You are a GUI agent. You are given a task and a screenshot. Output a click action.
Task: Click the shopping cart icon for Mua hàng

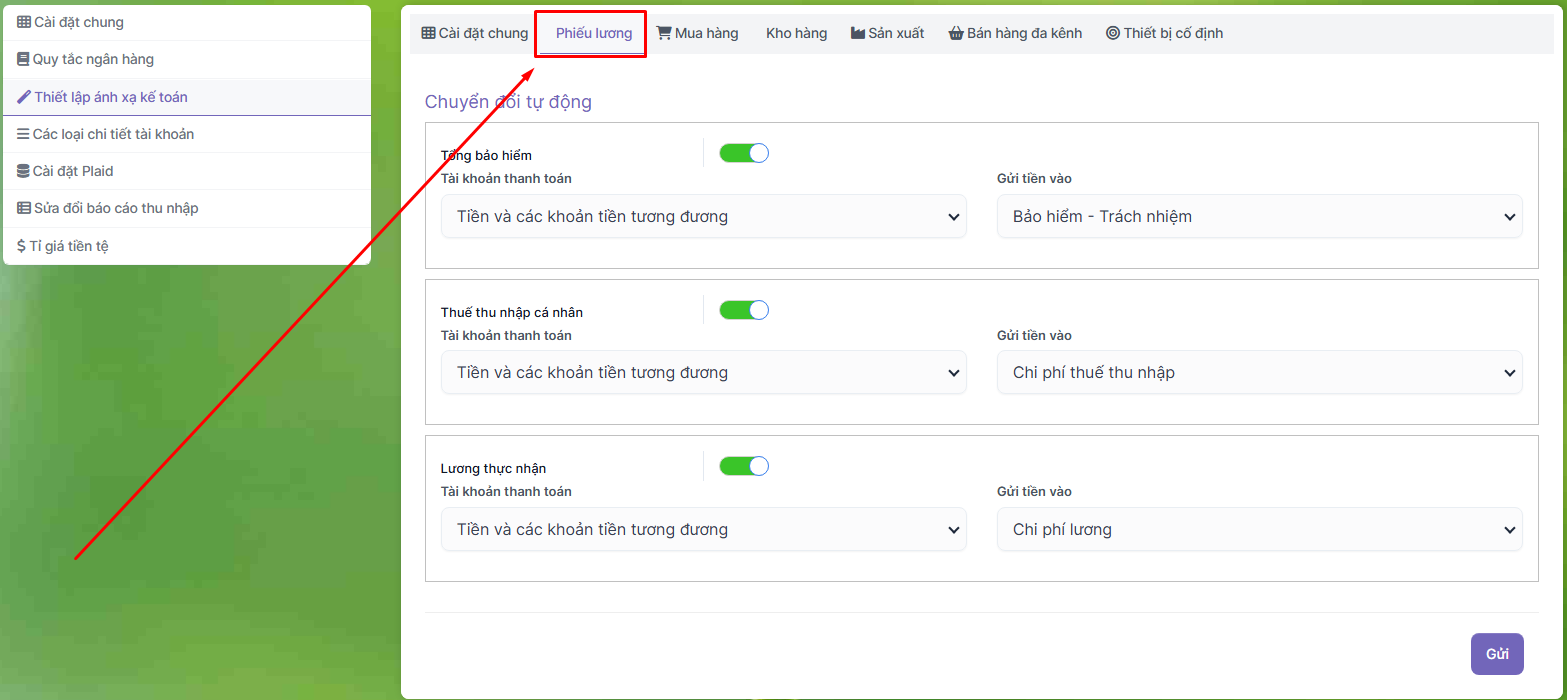pos(663,33)
